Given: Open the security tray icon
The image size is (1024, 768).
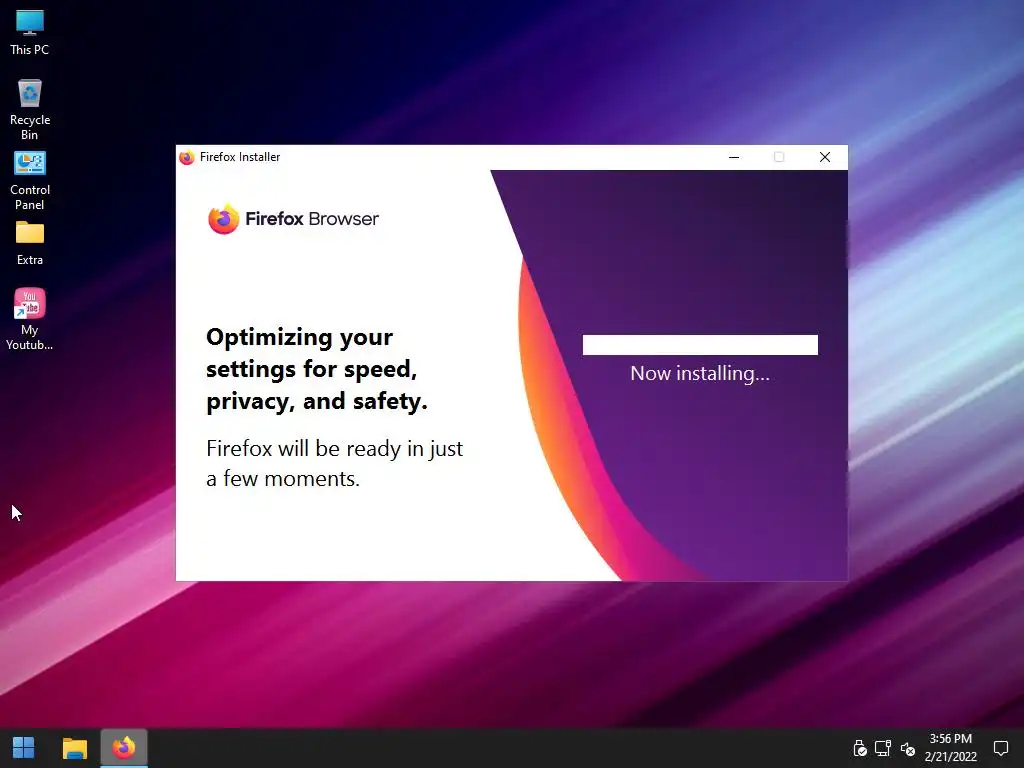Looking at the screenshot, I should point(859,748).
